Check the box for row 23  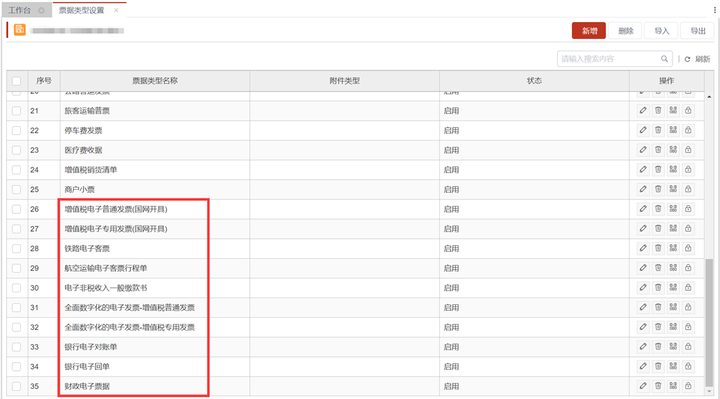coord(17,150)
